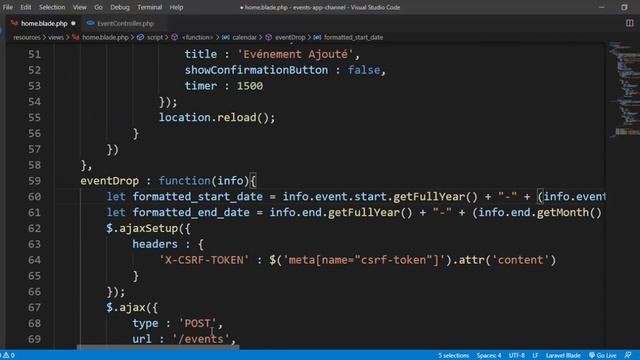Click the 5 selections status item
The image size is (640, 360).
[x=453, y=356]
